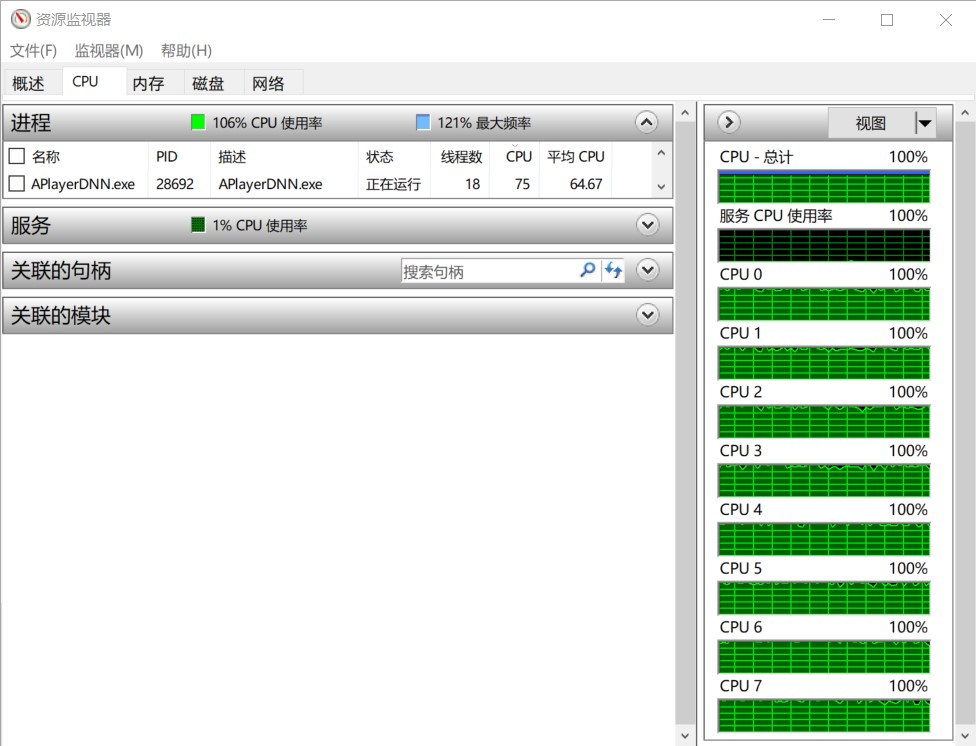Viewport: 976px width, 746px height.
Task: Expand the 关联的句柄 section
Action: point(647,270)
